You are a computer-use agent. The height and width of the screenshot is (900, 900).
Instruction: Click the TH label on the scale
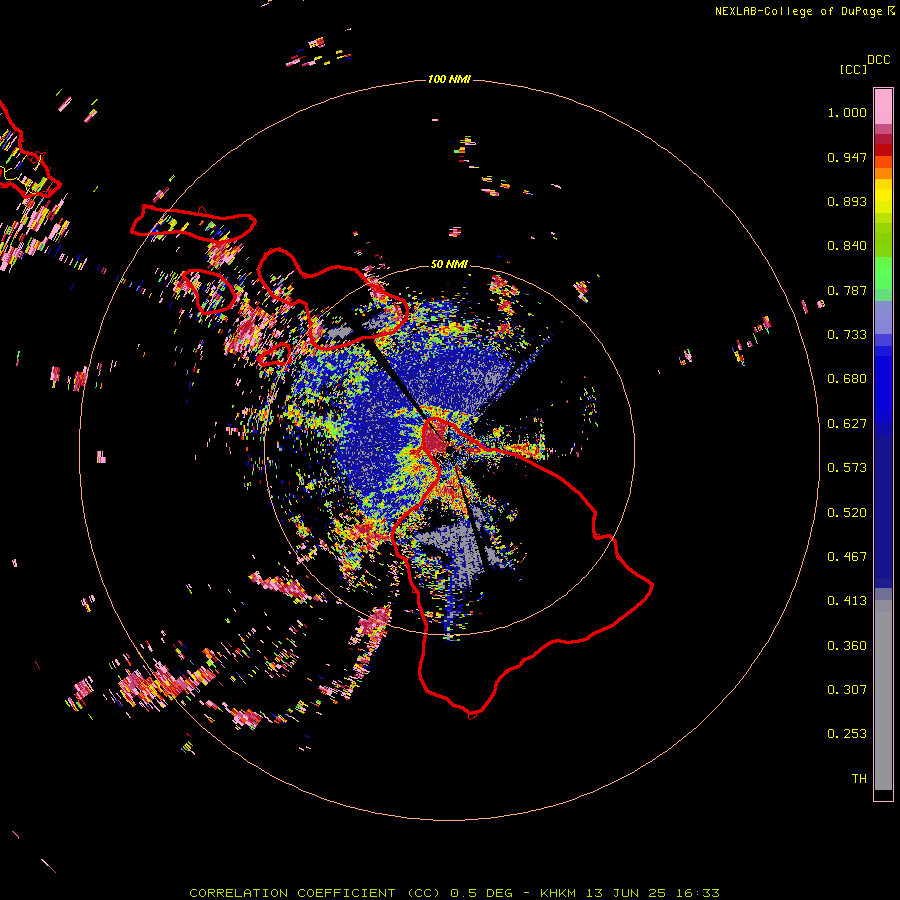pyautogui.click(x=859, y=779)
